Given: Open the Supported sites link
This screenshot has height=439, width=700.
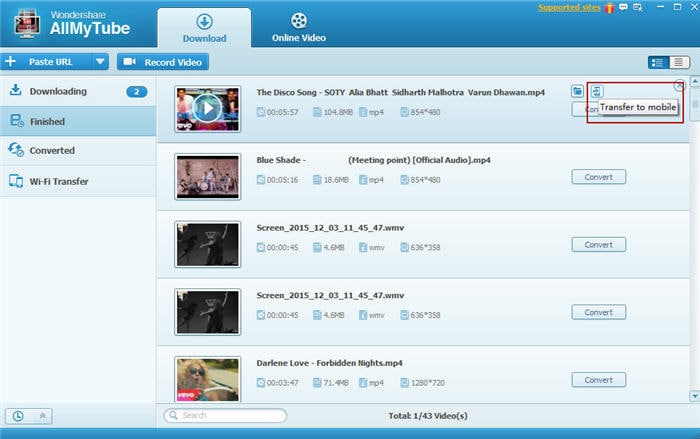Looking at the screenshot, I should [x=569, y=8].
